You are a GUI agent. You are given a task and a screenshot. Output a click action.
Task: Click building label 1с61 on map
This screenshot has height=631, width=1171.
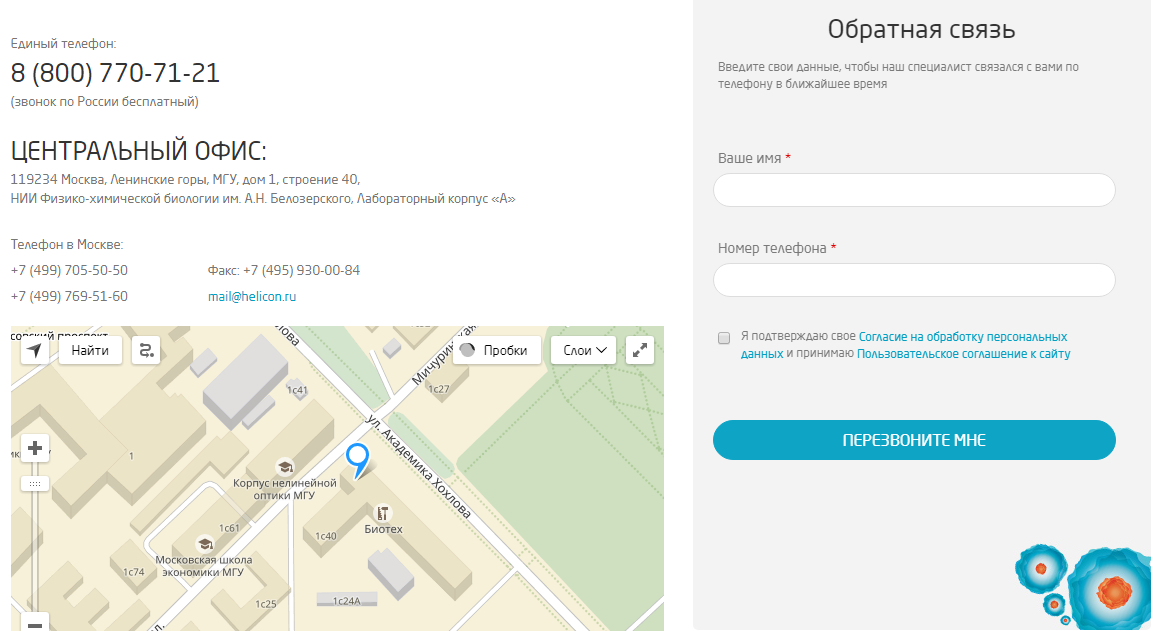click(229, 528)
